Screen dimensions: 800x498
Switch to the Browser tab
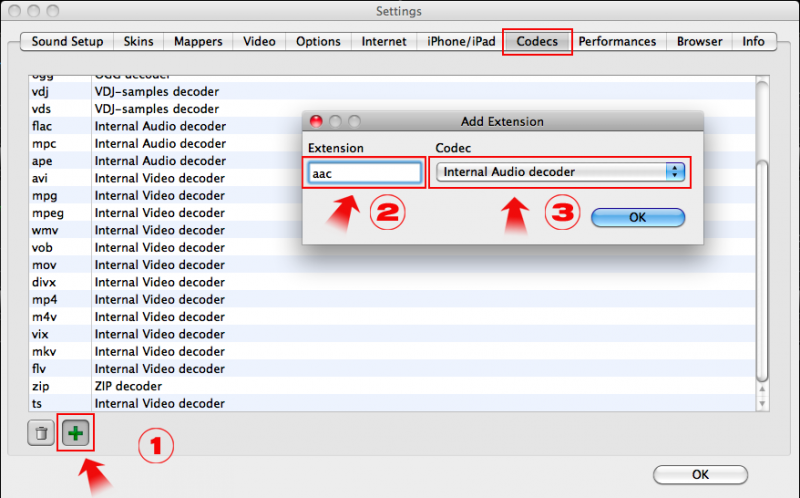click(699, 42)
